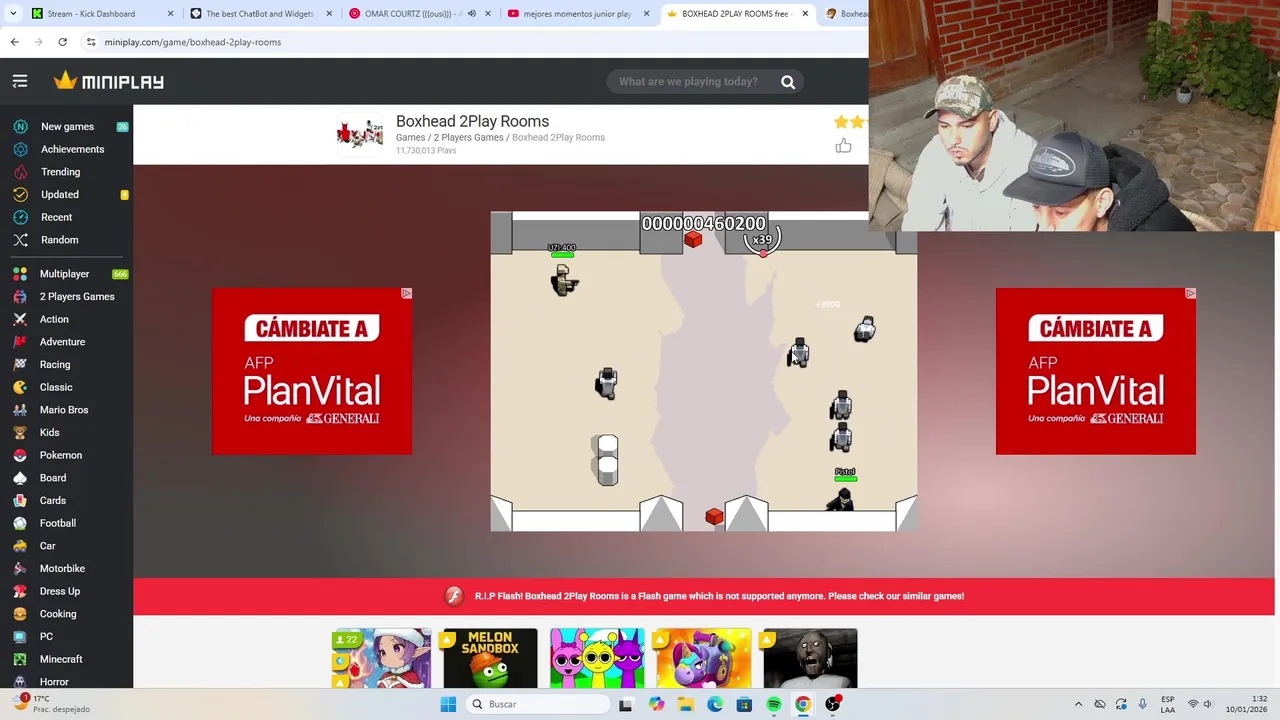Click the Boxhead game canvas
Viewport: 1280px width, 720px height.
(703, 371)
